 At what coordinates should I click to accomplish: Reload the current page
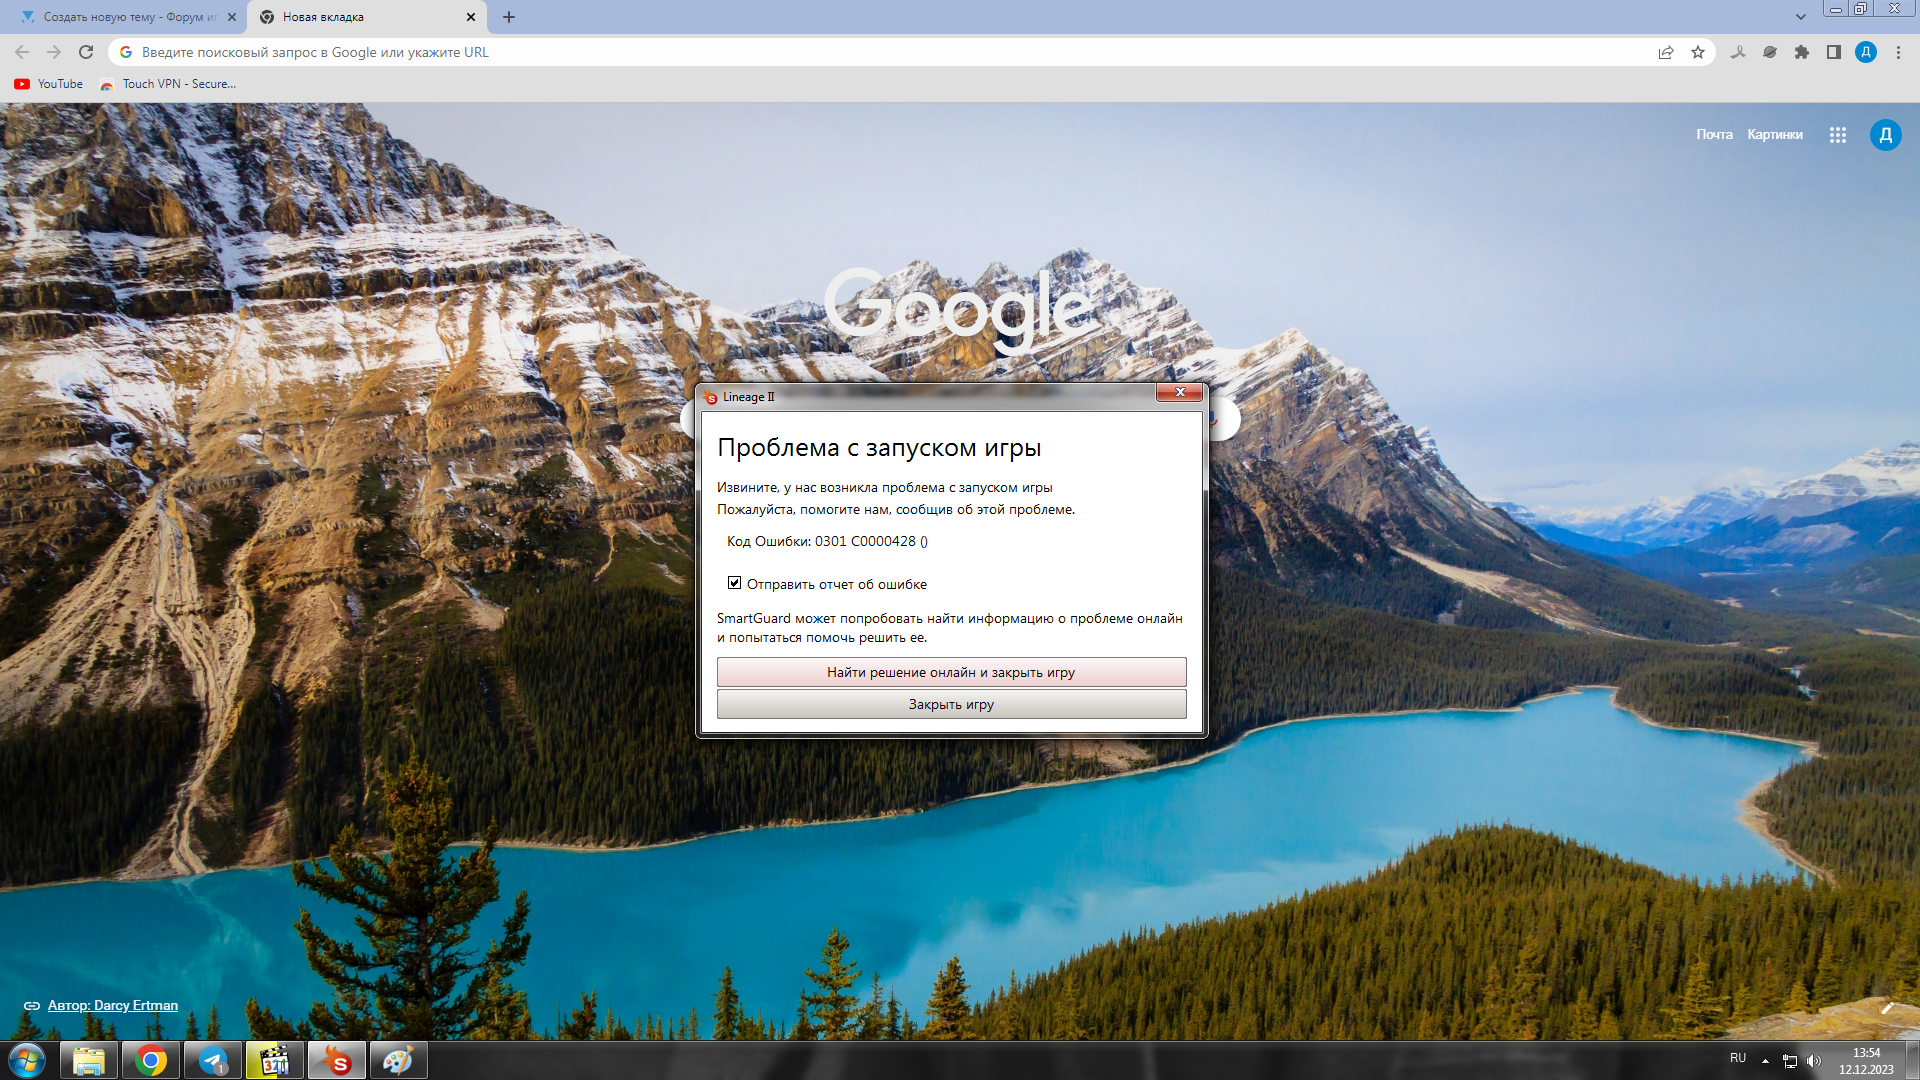click(86, 52)
